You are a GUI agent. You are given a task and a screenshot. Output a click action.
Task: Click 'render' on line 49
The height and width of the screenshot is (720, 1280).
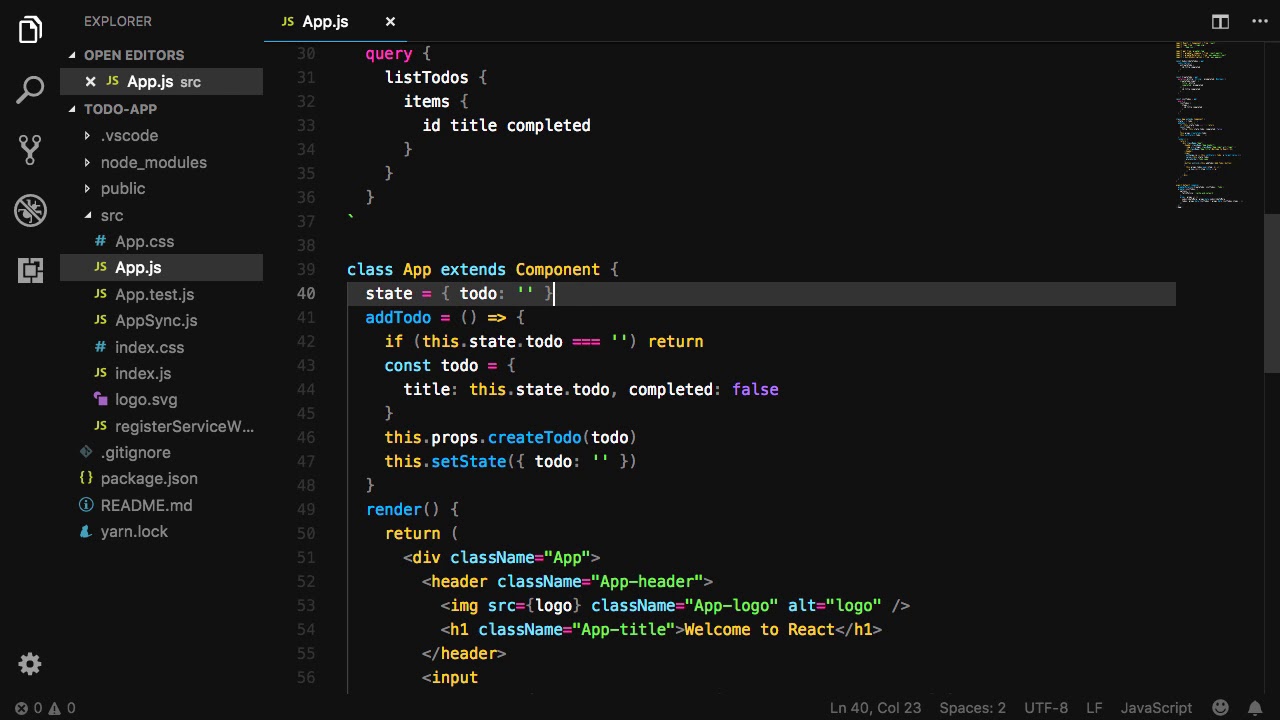[394, 509]
